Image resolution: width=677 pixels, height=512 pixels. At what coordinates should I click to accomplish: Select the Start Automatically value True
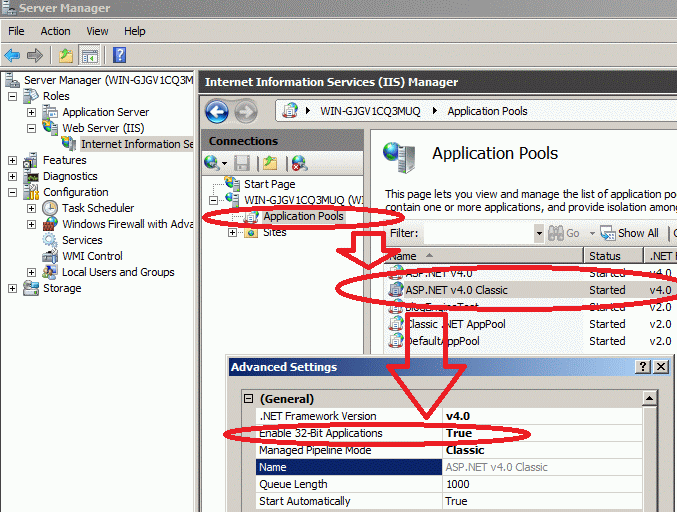pyautogui.click(x=456, y=501)
